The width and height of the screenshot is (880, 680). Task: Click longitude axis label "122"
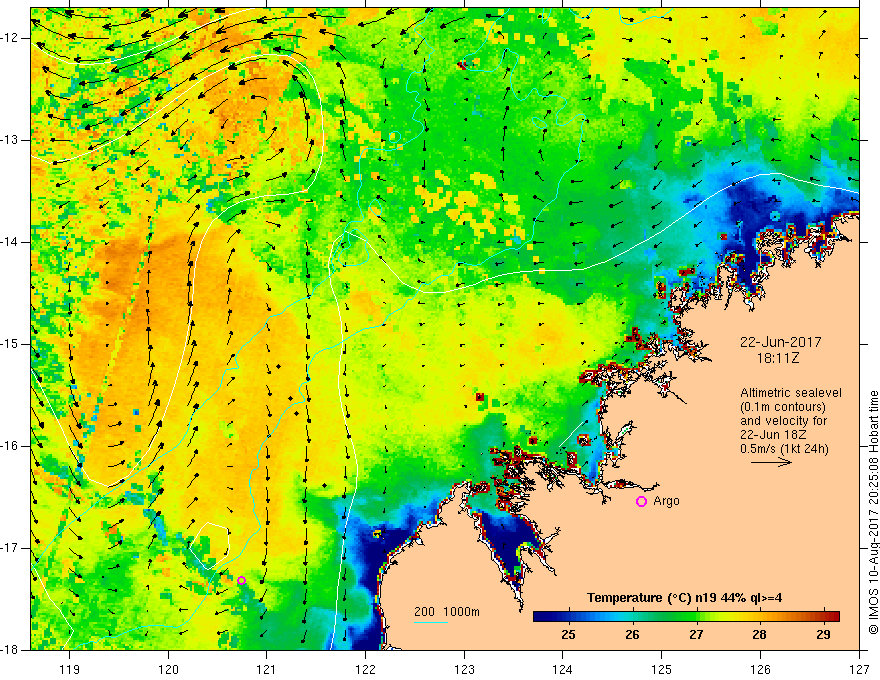pos(365,669)
